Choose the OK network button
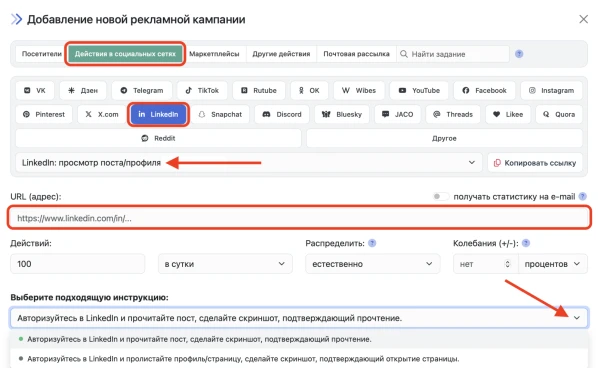Image resolution: width=598 pixels, height=368 pixels. click(x=309, y=90)
